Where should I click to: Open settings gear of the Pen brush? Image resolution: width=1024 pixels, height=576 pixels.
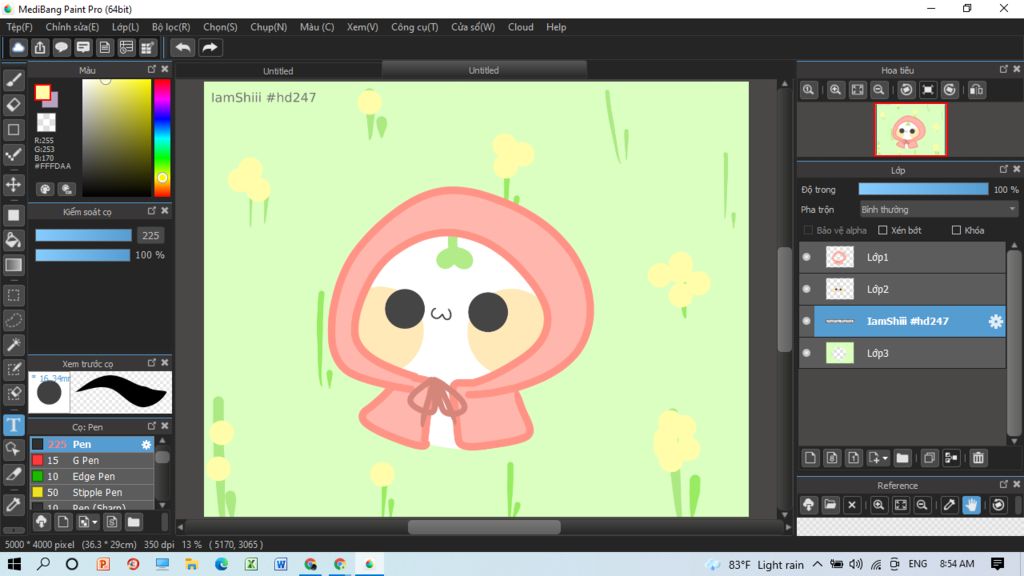[146, 445]
